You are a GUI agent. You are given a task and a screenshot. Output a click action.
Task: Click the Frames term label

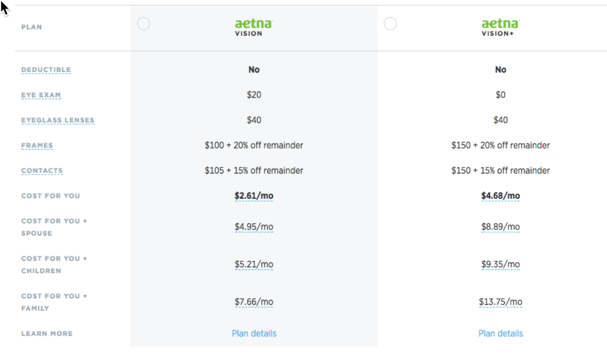(x=37, y=145)
